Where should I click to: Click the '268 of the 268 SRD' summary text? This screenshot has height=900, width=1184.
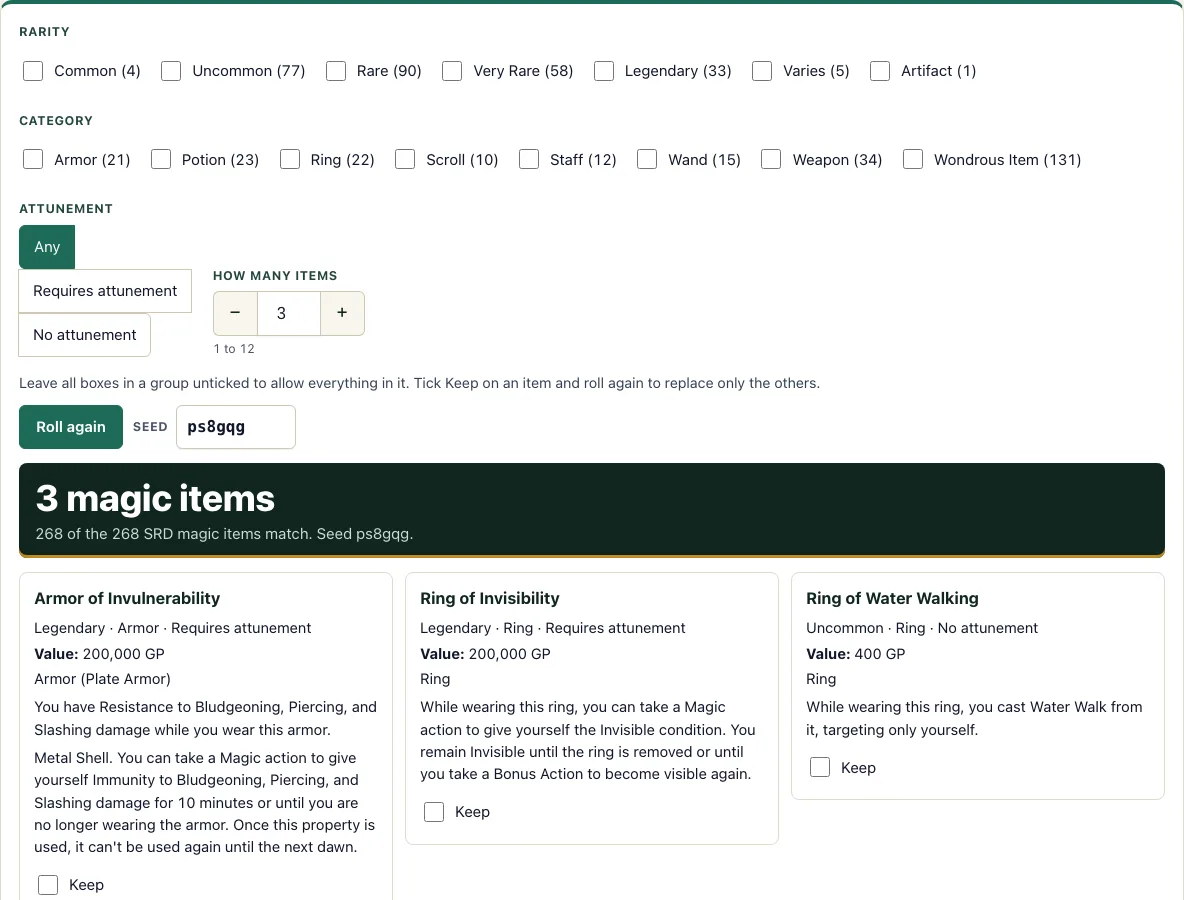[x=224, y=534]
